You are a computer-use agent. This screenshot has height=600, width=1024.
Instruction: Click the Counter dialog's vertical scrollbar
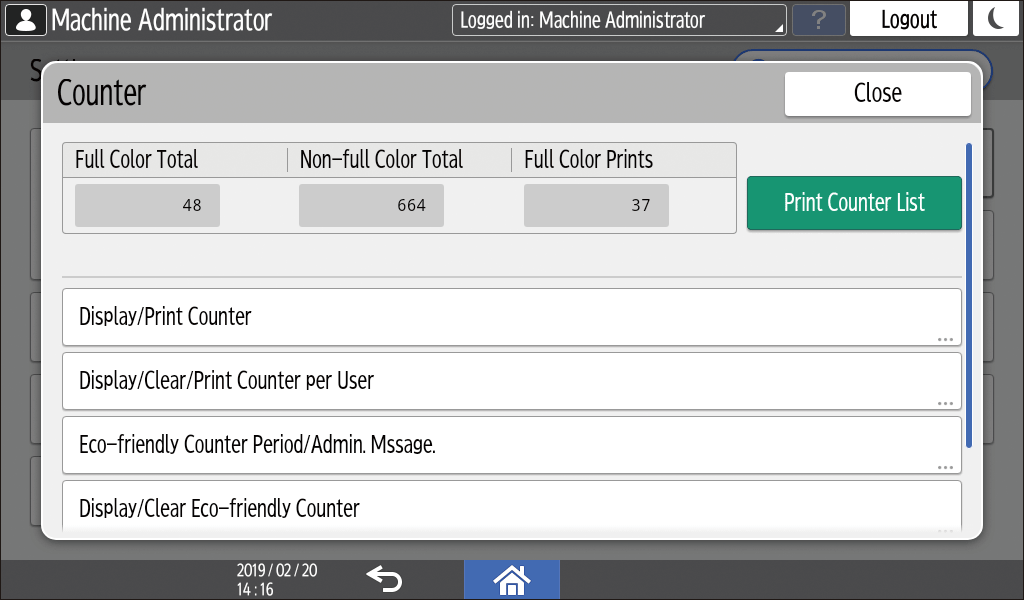pos(968,296)
